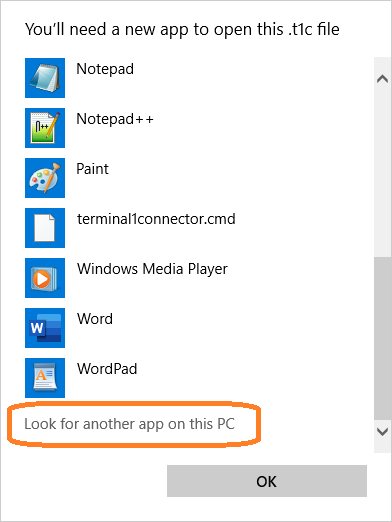Screen dimensions: 392x522
Task: Select the Windows Media Player icon
Action: tap(45, 278)
